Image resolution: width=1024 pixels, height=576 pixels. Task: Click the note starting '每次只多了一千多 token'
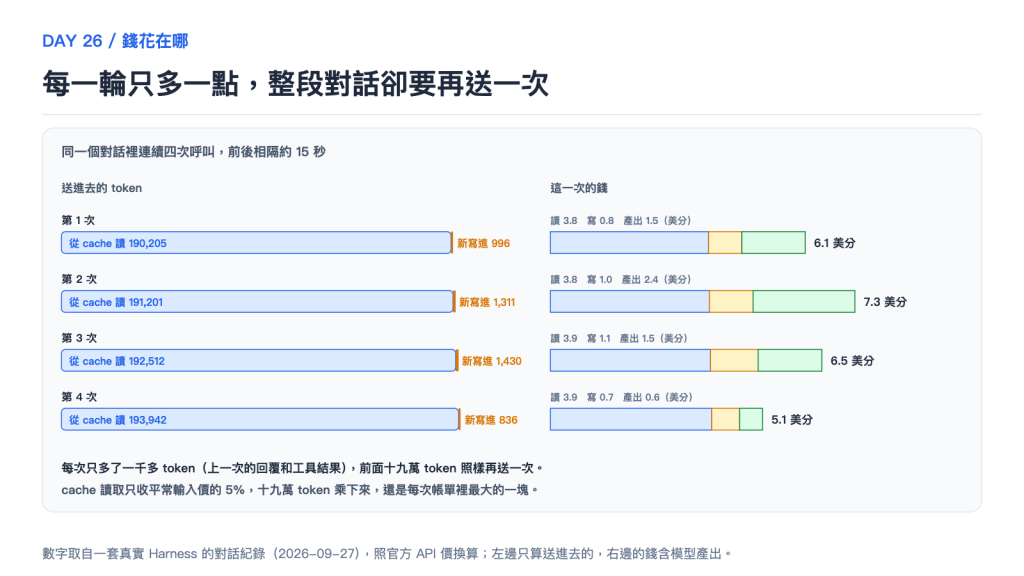click(x=302, y=468)
